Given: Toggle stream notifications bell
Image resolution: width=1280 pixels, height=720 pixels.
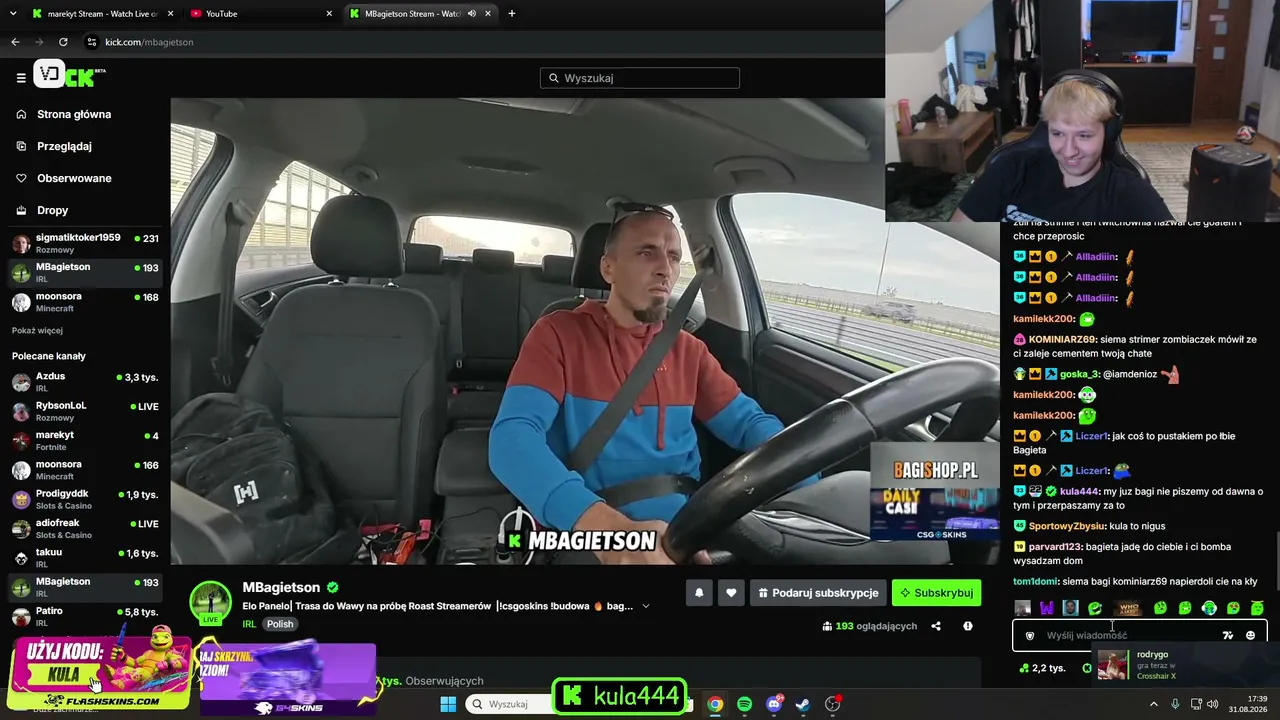Looking at the screenshot, I should pos(699,593).
